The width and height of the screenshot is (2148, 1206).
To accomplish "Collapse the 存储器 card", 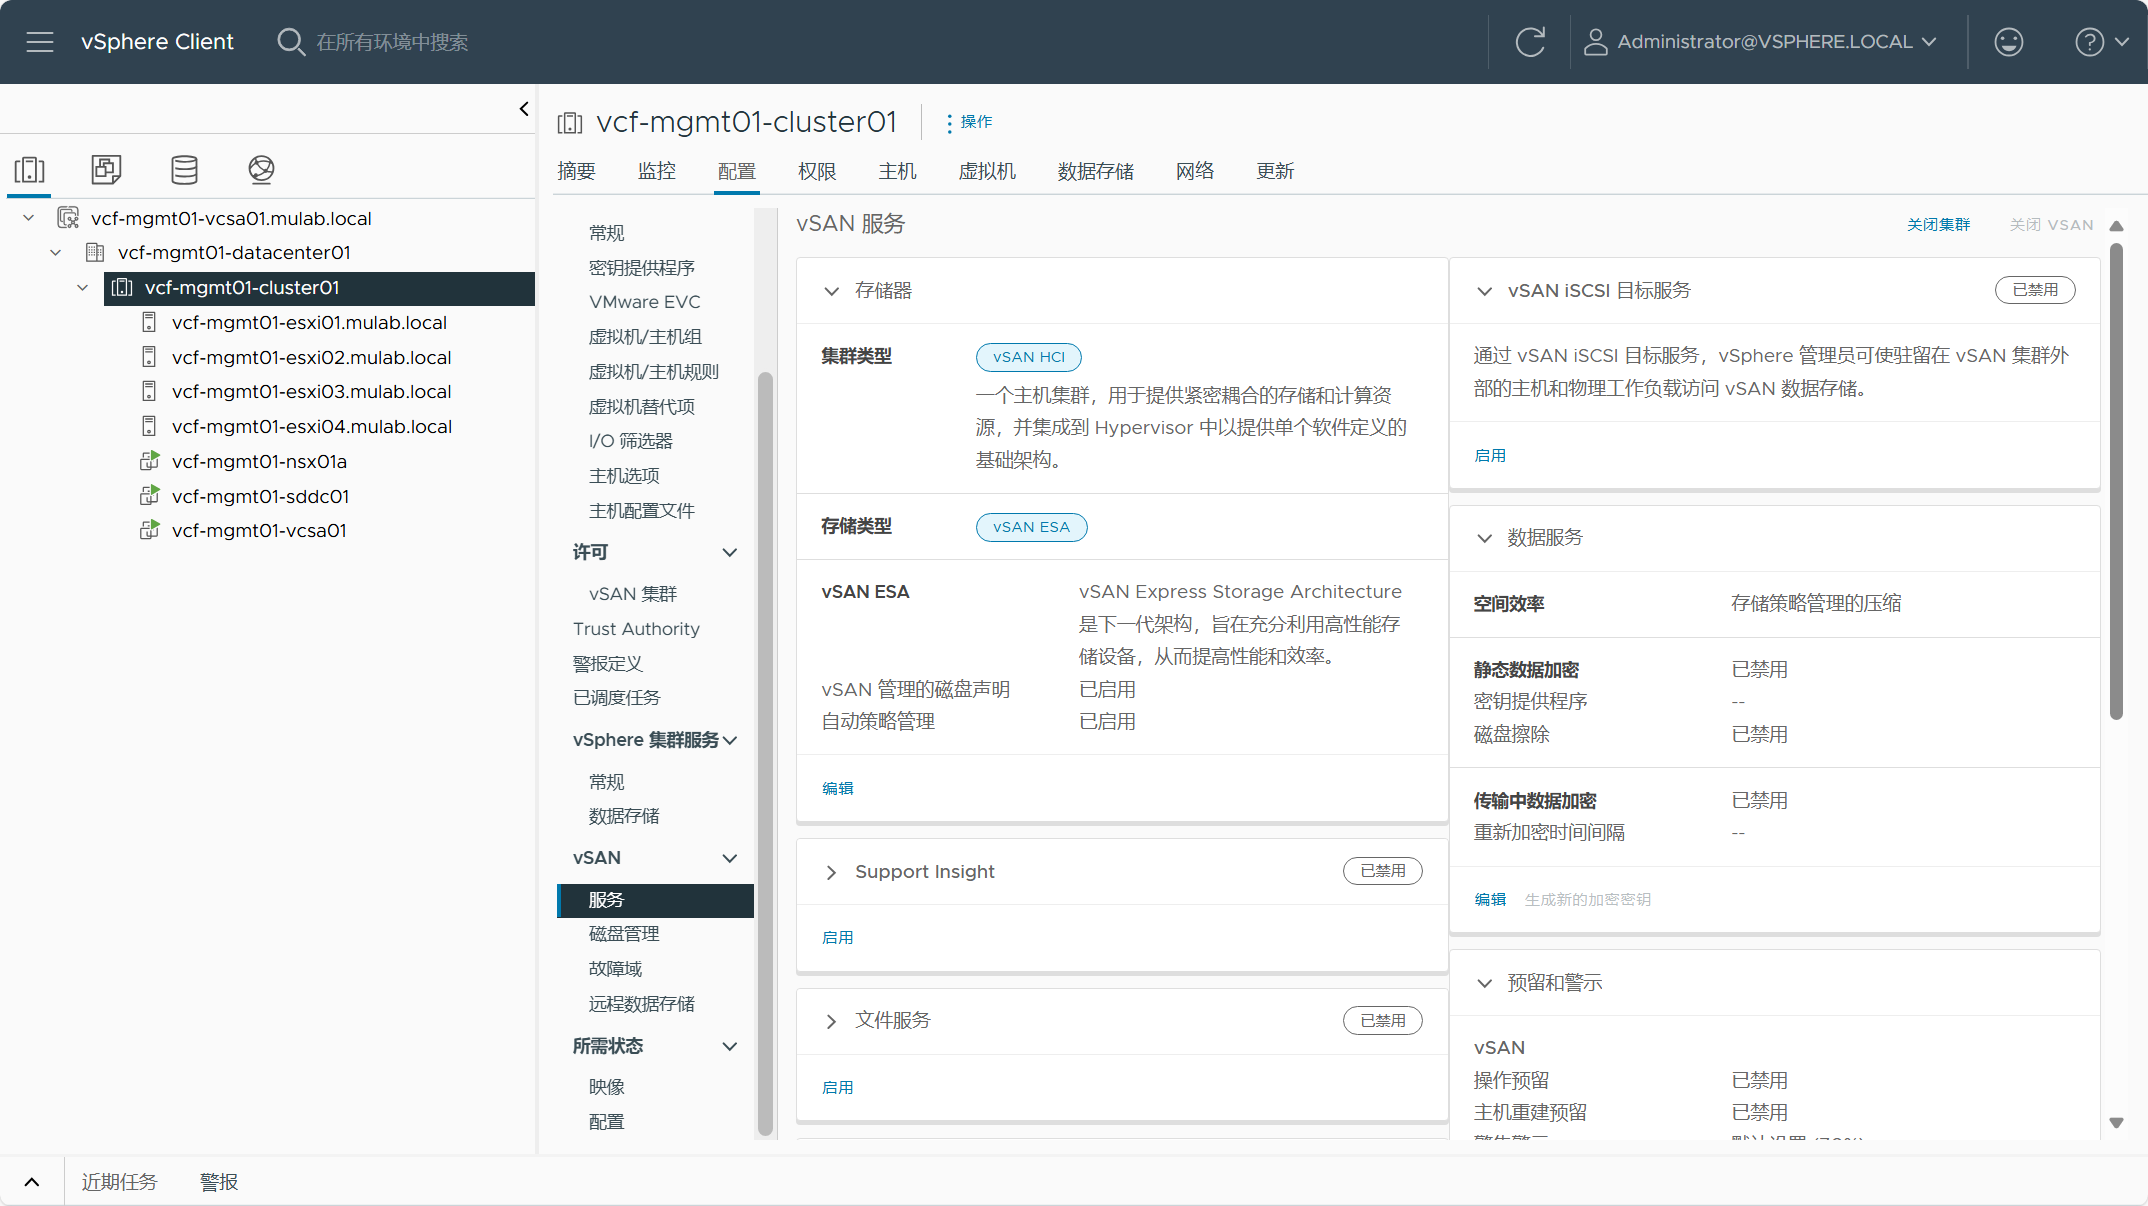I will [x=831, y=291].
